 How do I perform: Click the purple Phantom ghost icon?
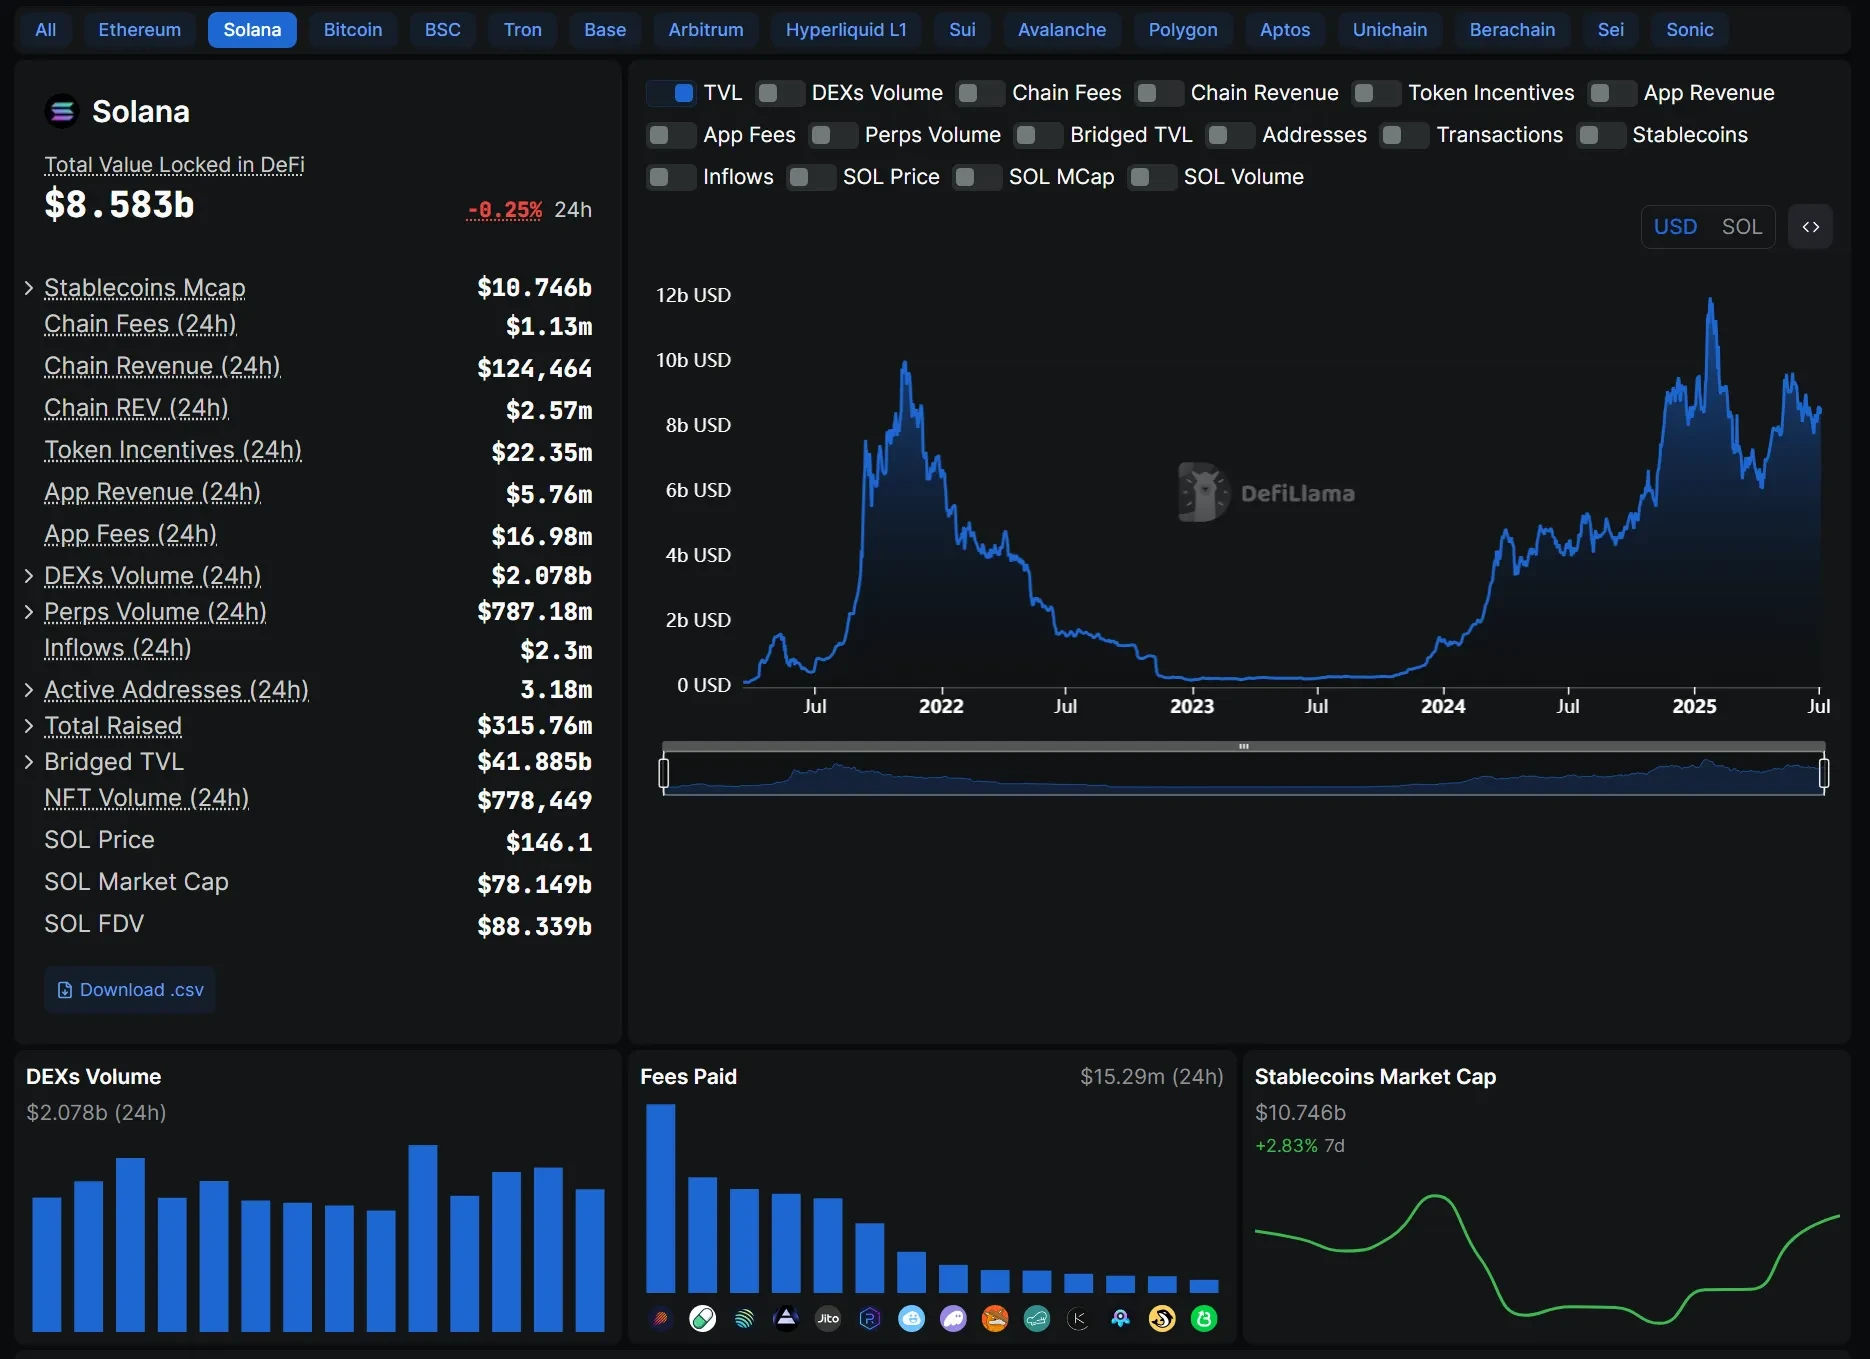click(954, 1319)
